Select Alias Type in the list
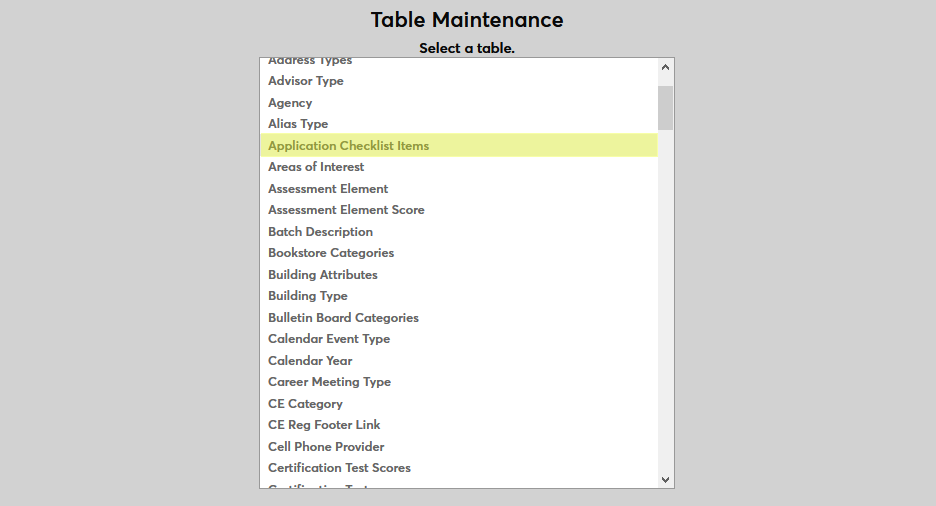936x506 pixels. 298,124
